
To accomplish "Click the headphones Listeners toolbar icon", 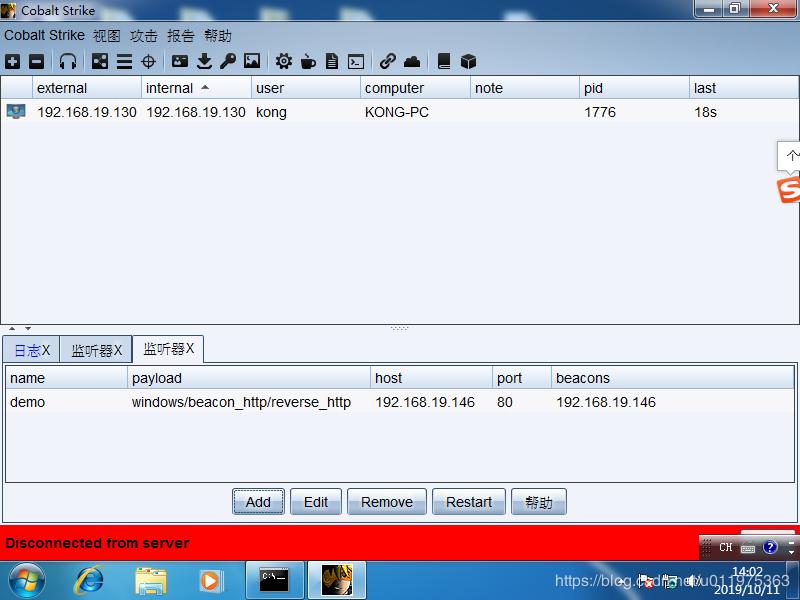I will [x=68, y=61].
